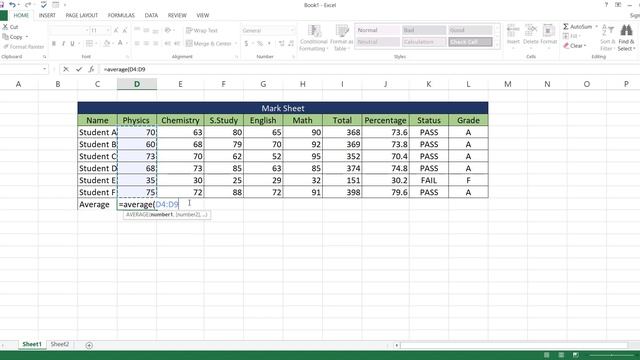Open the HOME ribbon tab

coord(21,15)
